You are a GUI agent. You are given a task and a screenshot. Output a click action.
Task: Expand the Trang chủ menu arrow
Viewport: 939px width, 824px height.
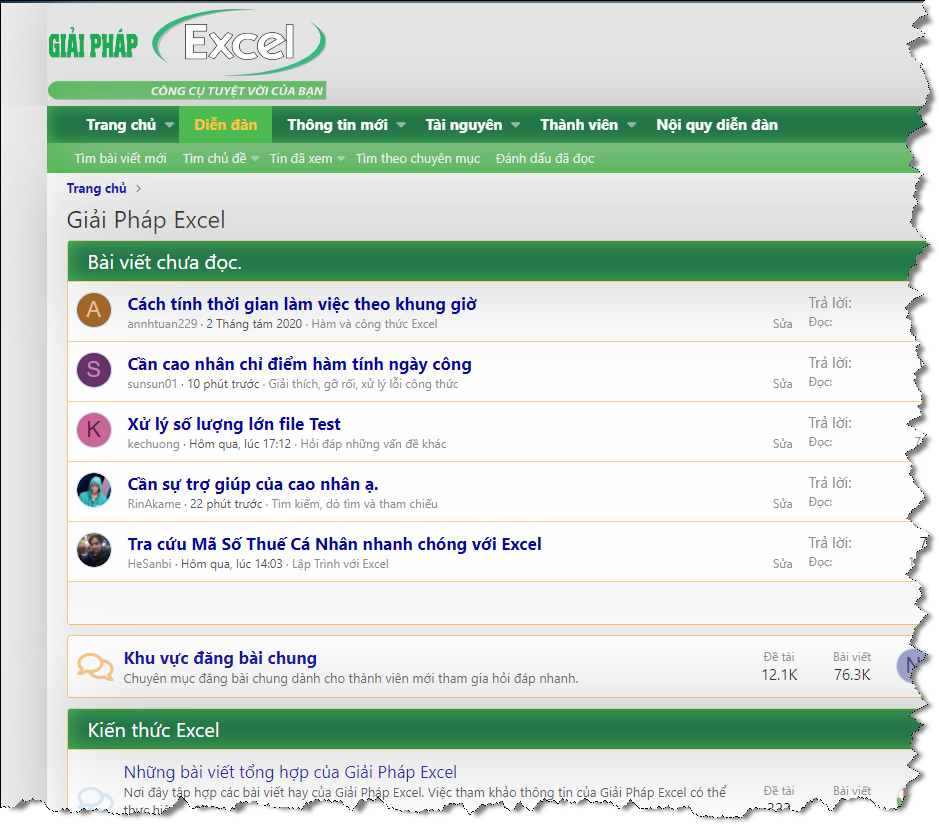[x=167, y=125]
